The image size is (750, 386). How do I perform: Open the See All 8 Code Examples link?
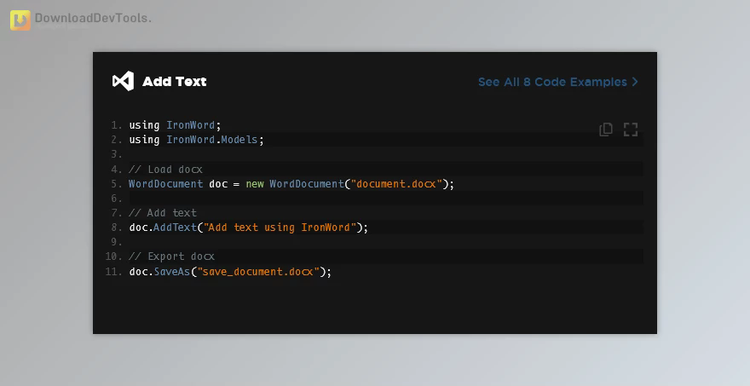[558, 82]
